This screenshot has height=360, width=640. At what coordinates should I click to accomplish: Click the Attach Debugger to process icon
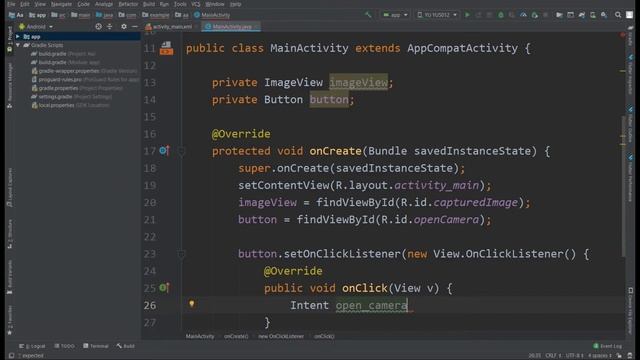[534, 15]
